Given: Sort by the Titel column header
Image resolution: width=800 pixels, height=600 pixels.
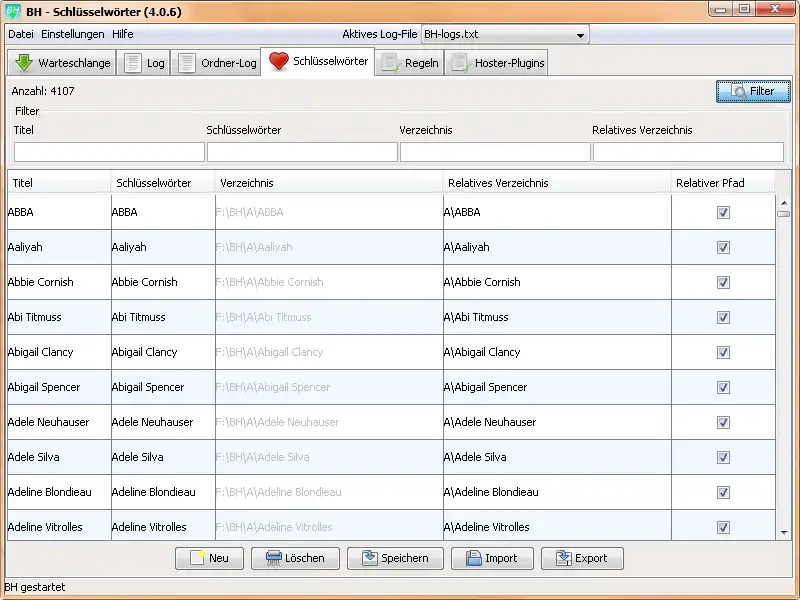Looking at the screenshot, I should [x=59, y=183].
